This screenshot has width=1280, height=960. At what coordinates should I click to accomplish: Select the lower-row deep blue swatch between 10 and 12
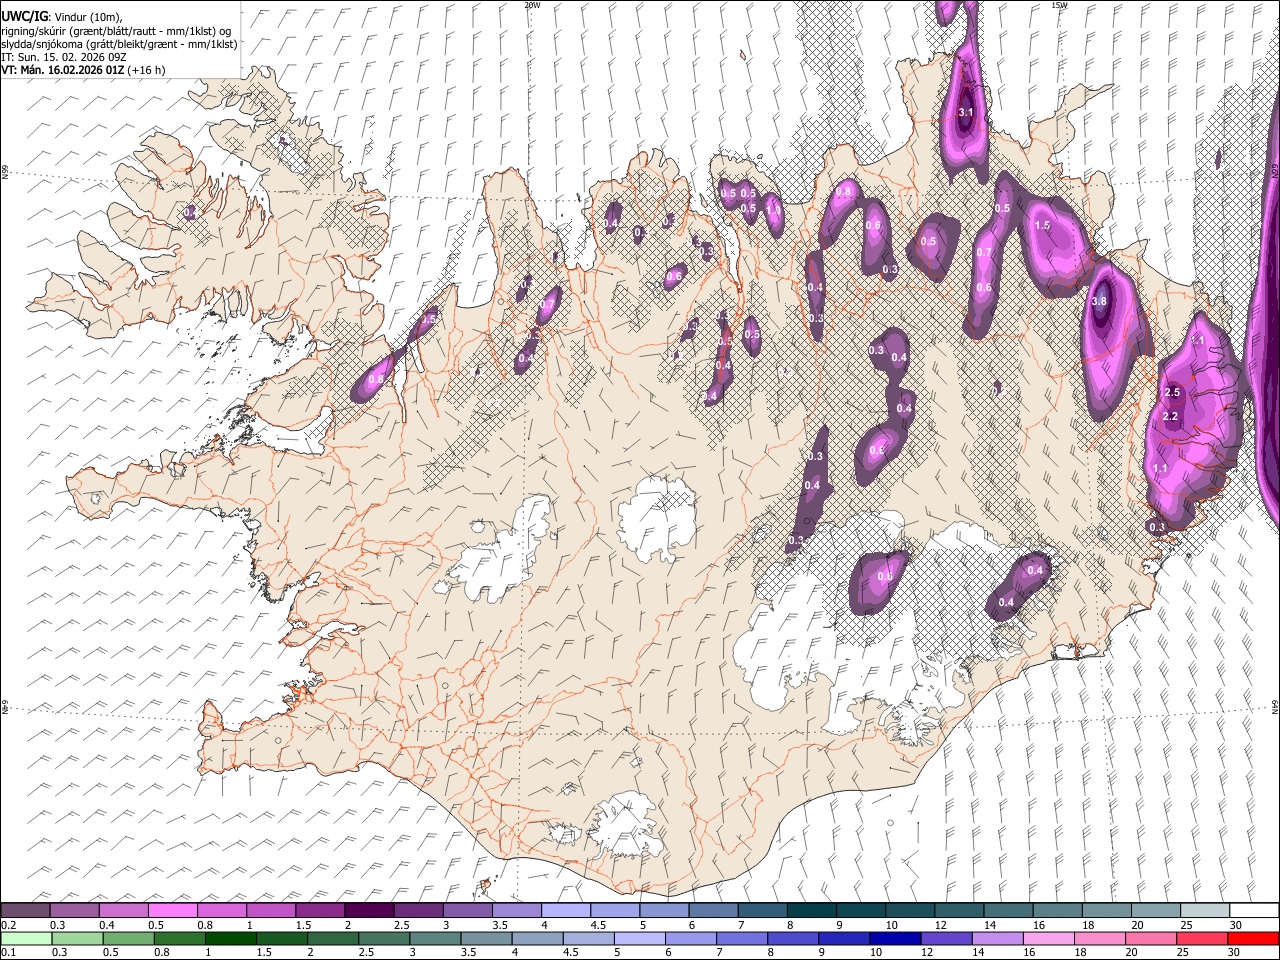click(898, 938)
